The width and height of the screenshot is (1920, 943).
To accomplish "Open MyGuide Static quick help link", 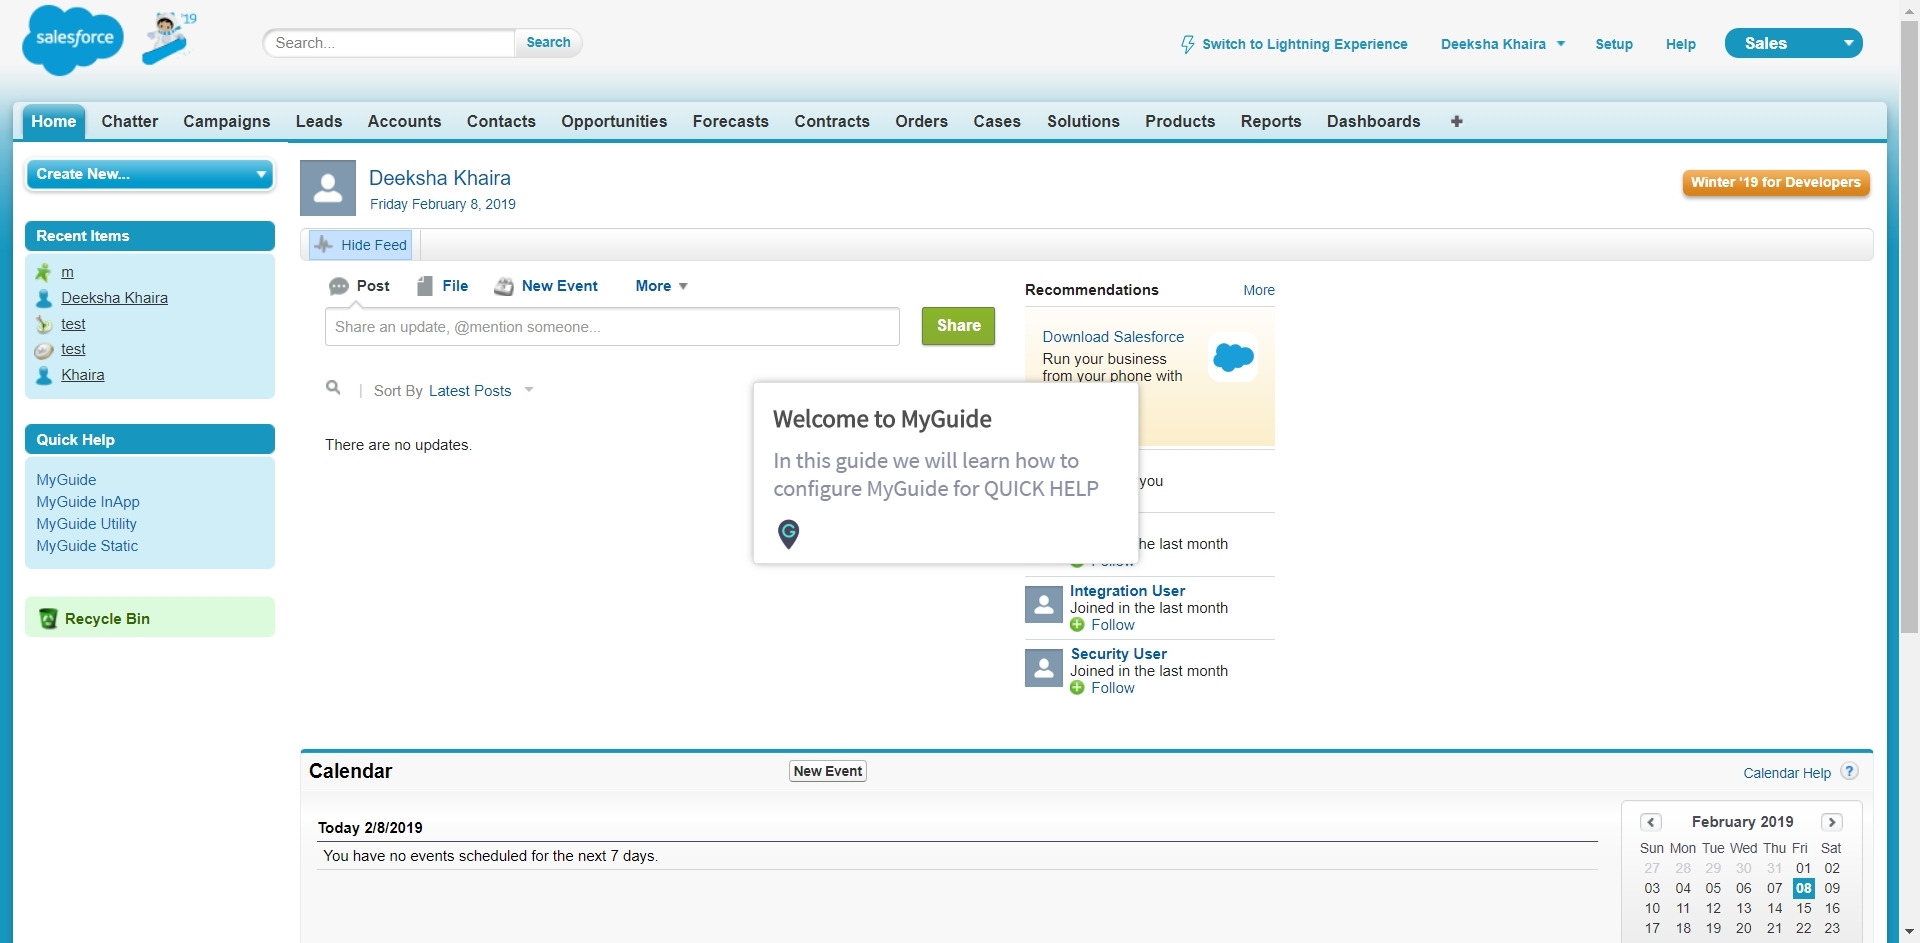I will pyautogui.click(x=87, y=546).
